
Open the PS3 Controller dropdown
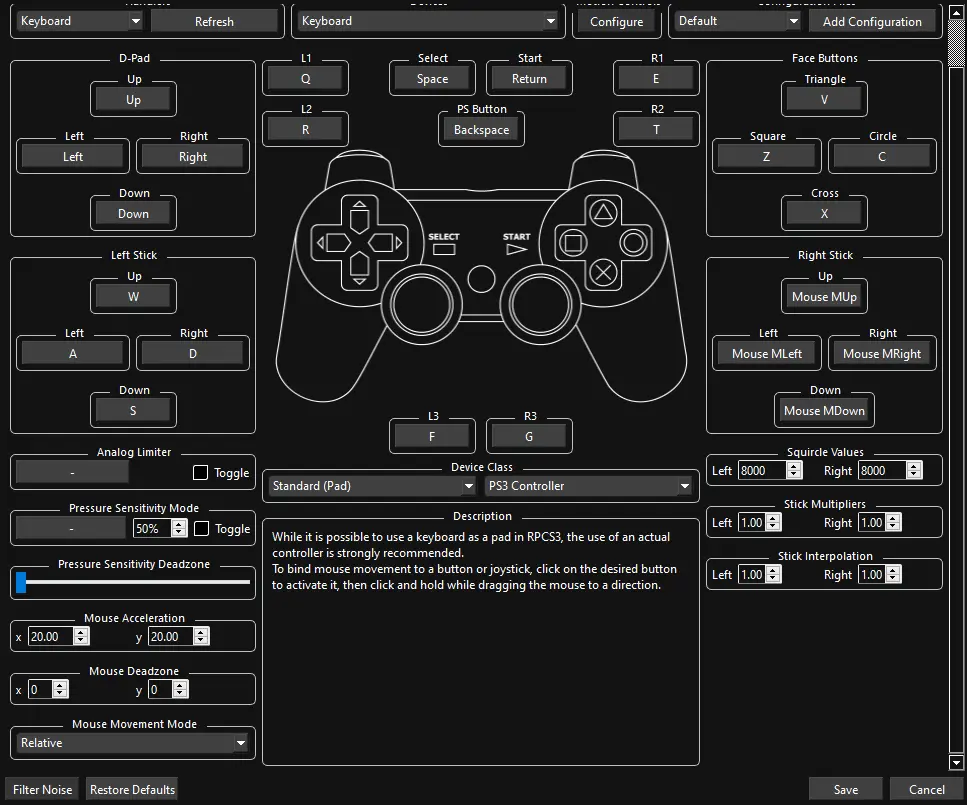[588, 486]
